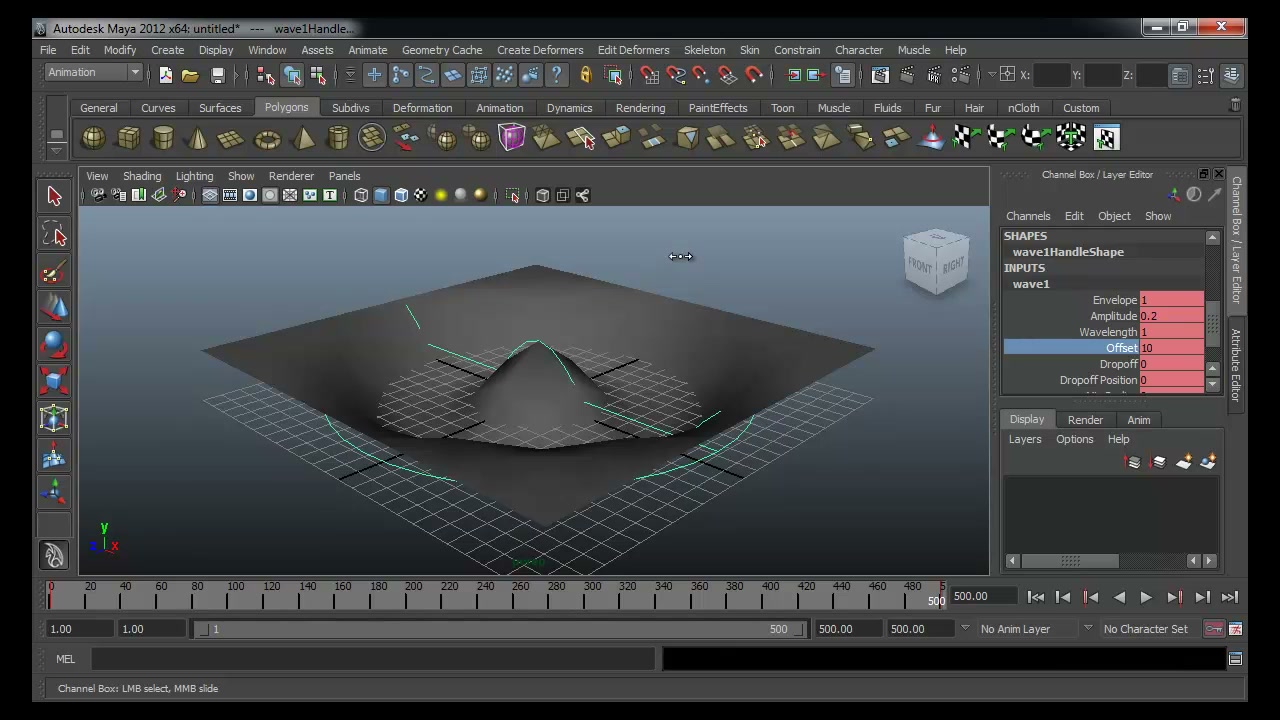Screen dimensions: 1280x720
Task: Open the Render View clapperboard icon
Action: pos(880,75)
